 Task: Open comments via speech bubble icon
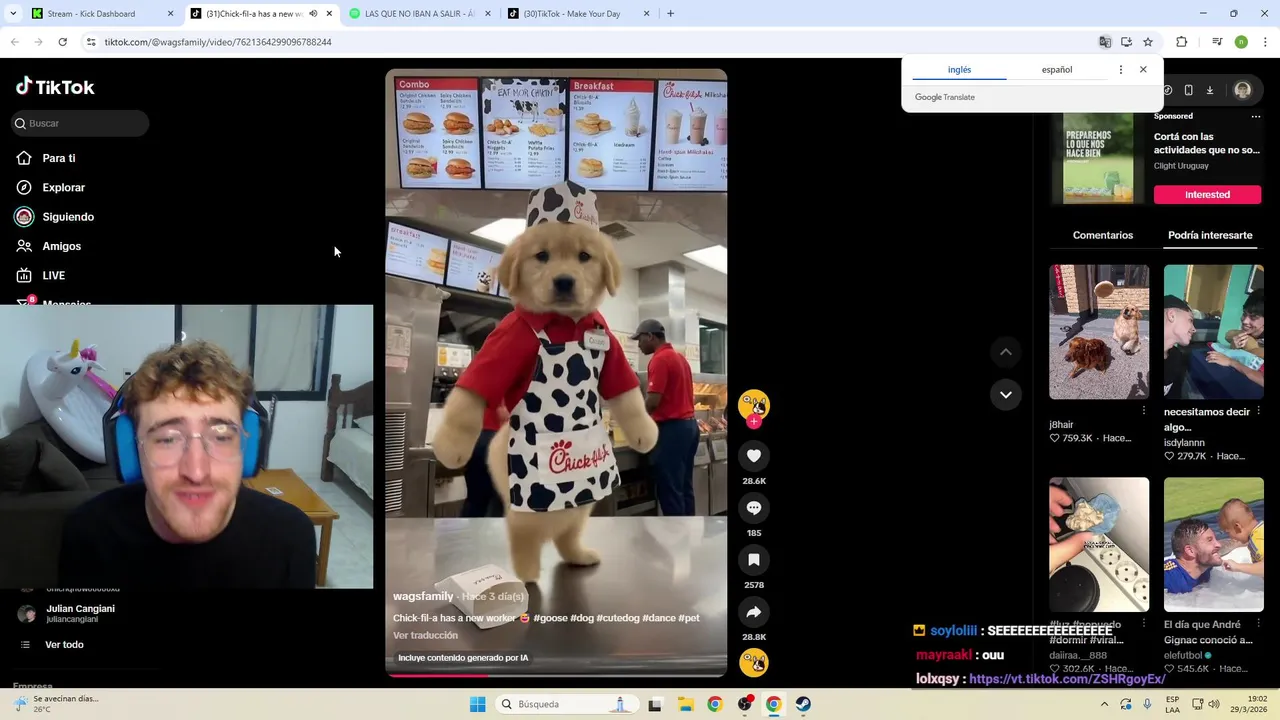754,508
